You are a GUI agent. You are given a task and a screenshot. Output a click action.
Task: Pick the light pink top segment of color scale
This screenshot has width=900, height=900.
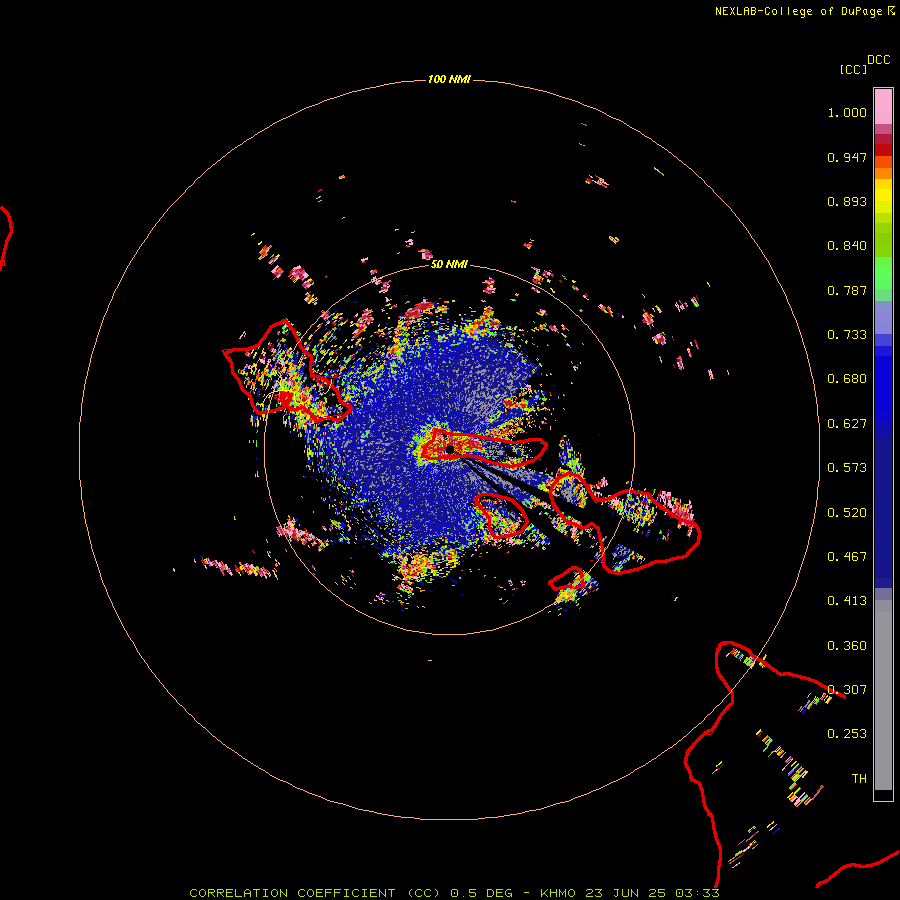coord(883,106)
